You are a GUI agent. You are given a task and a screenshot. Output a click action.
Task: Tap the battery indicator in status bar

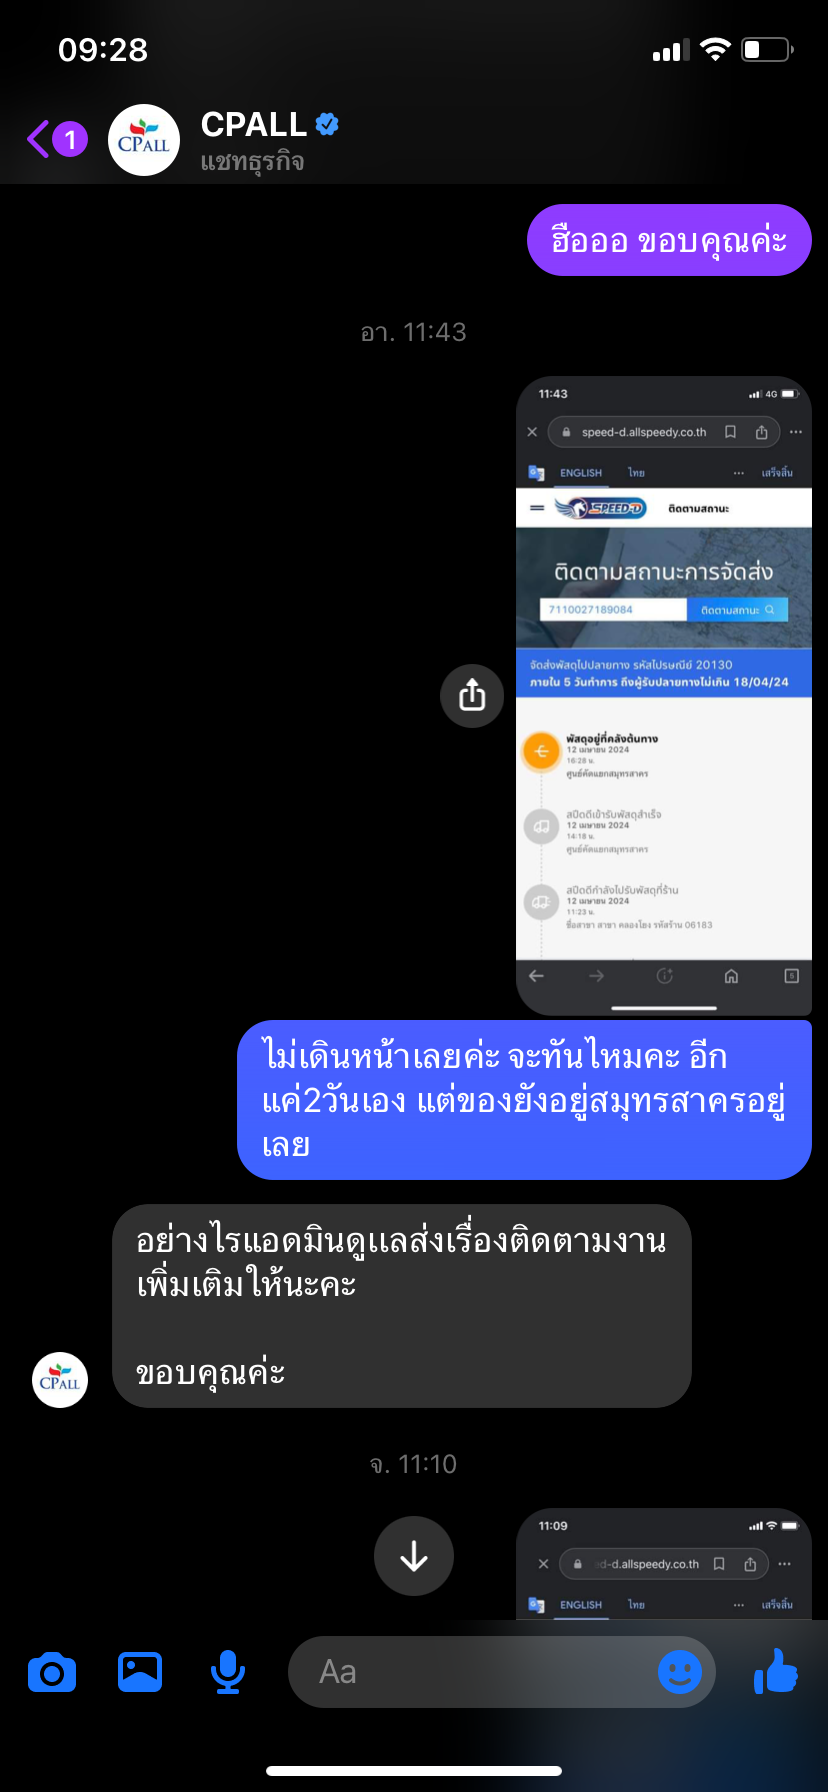click(x=767, y=49)
